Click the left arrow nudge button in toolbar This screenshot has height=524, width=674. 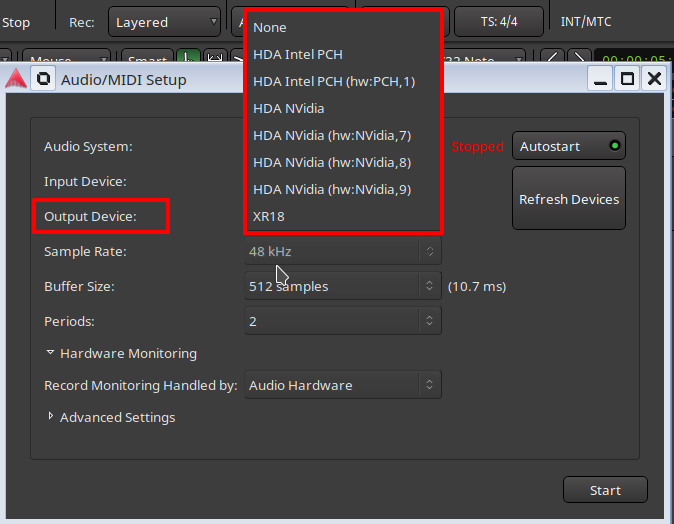click(553, 60)
